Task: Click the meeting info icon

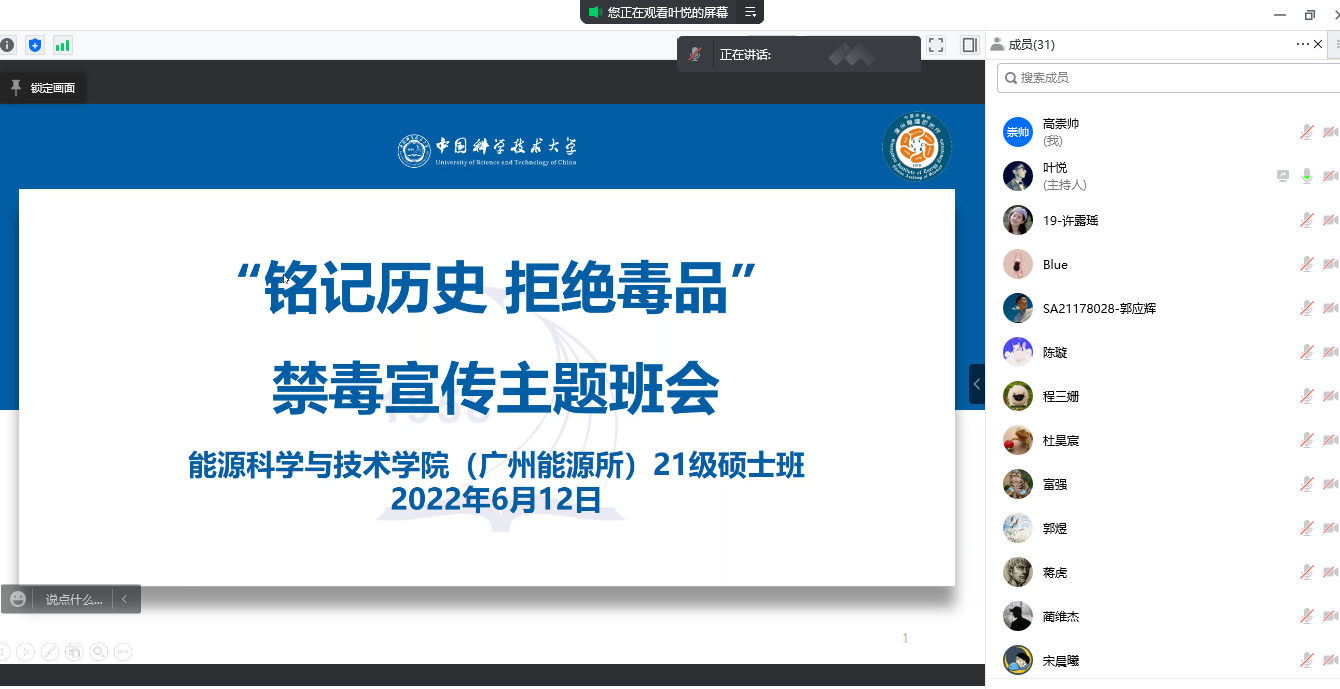Action: tap(8, 45)
